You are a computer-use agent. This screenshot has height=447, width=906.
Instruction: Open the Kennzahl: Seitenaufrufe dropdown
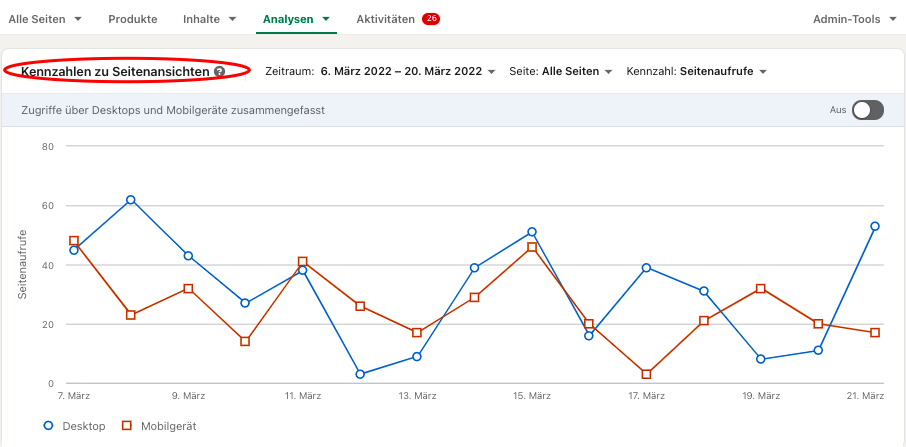point(696,72)
